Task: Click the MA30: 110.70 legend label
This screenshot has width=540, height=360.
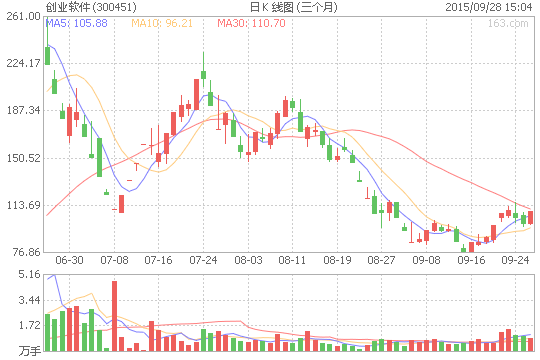Action: pyautogui.click(x=251, y=23)
